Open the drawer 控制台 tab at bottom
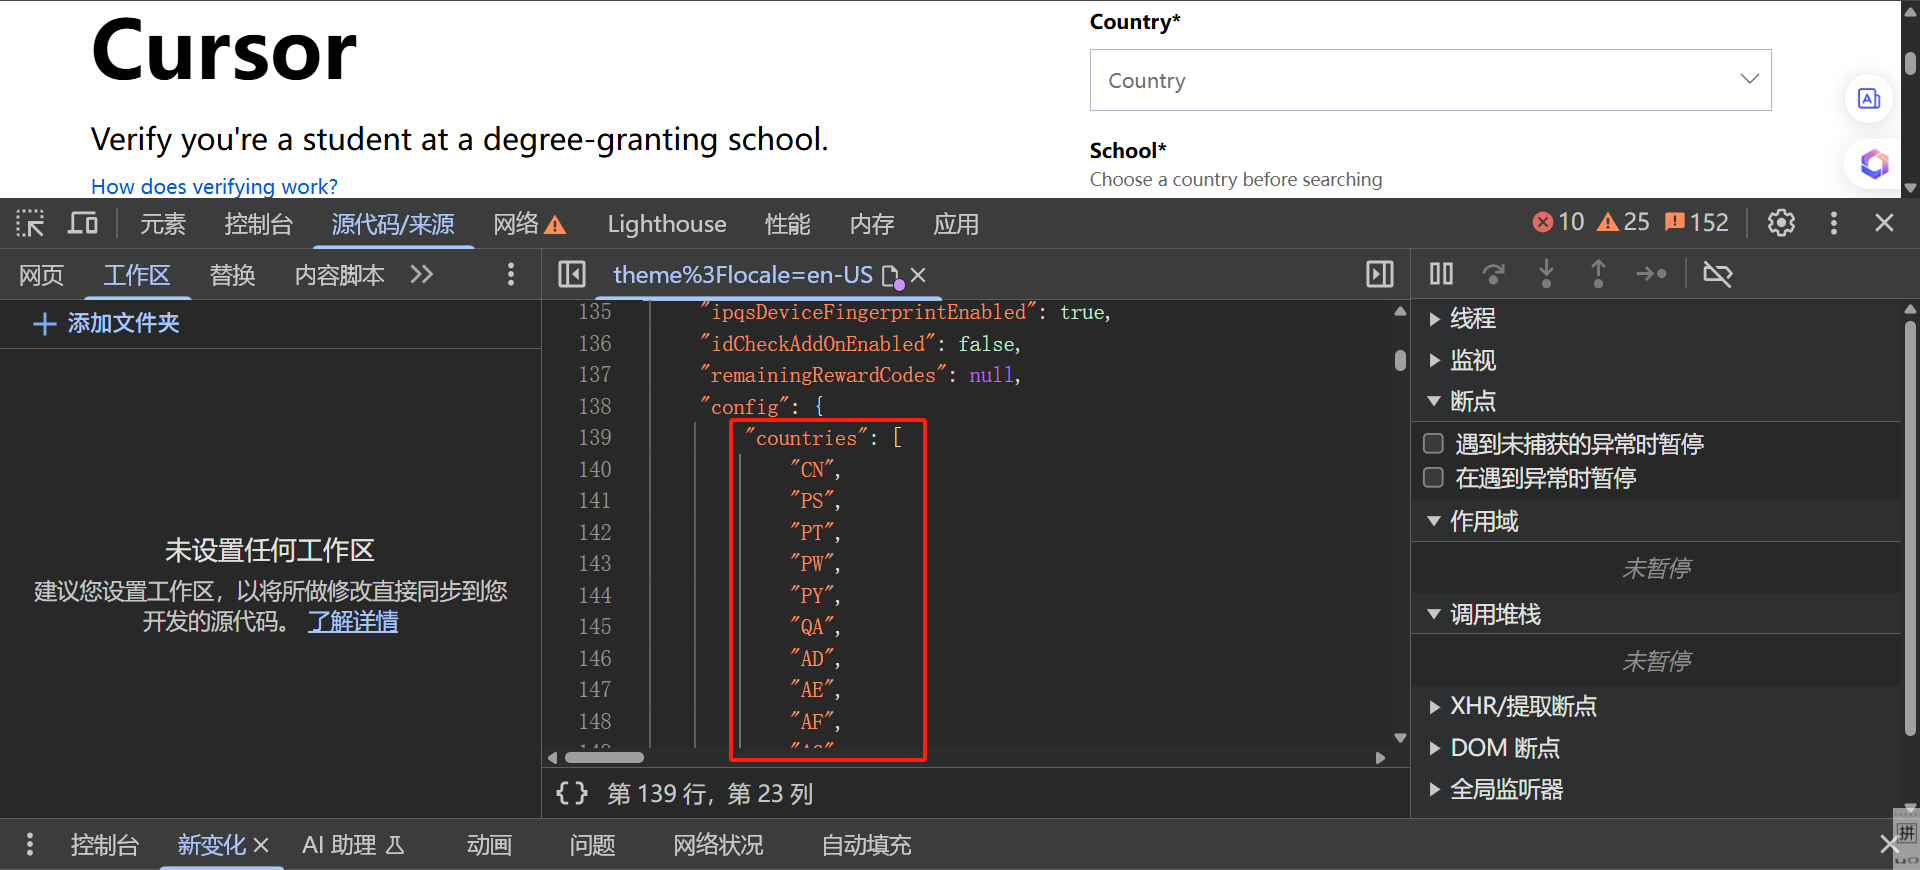This screenshot has height=870, width=1920. 104,845
